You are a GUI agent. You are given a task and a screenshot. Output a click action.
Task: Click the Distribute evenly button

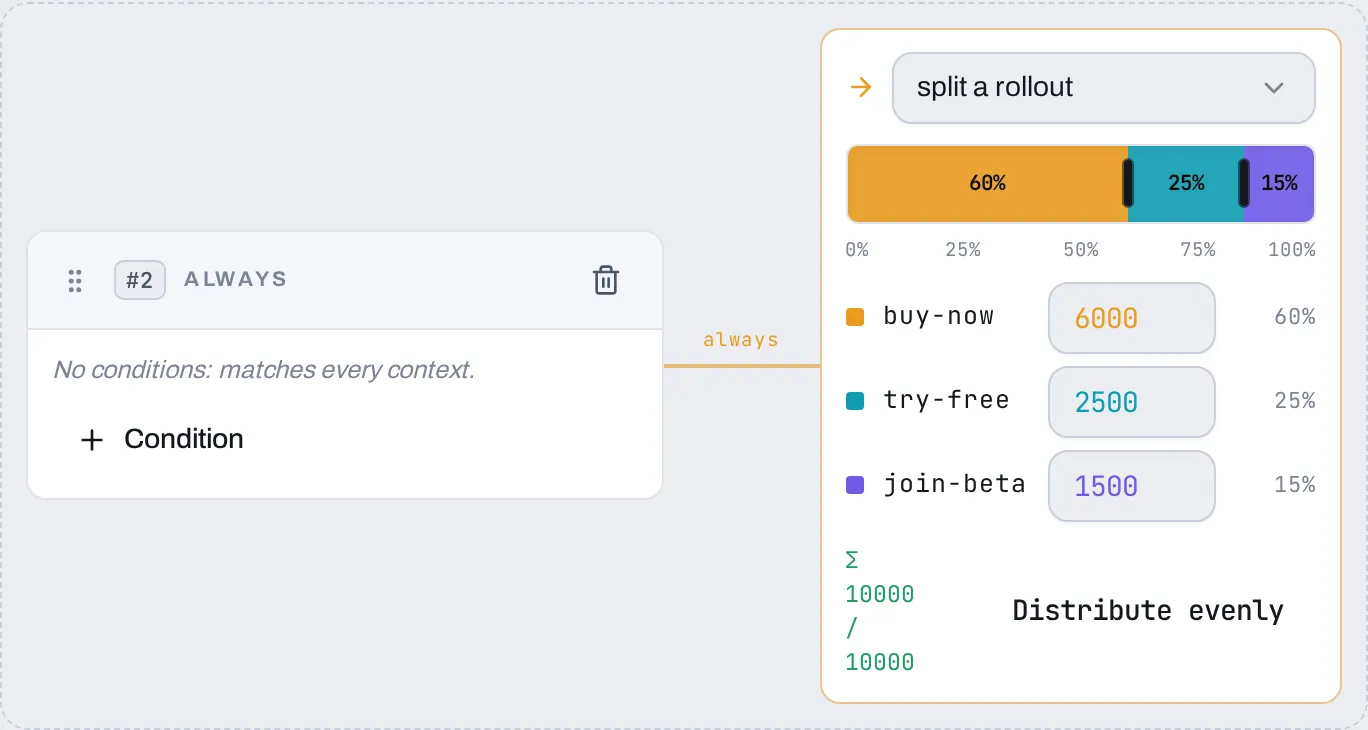pos(1148,610)
